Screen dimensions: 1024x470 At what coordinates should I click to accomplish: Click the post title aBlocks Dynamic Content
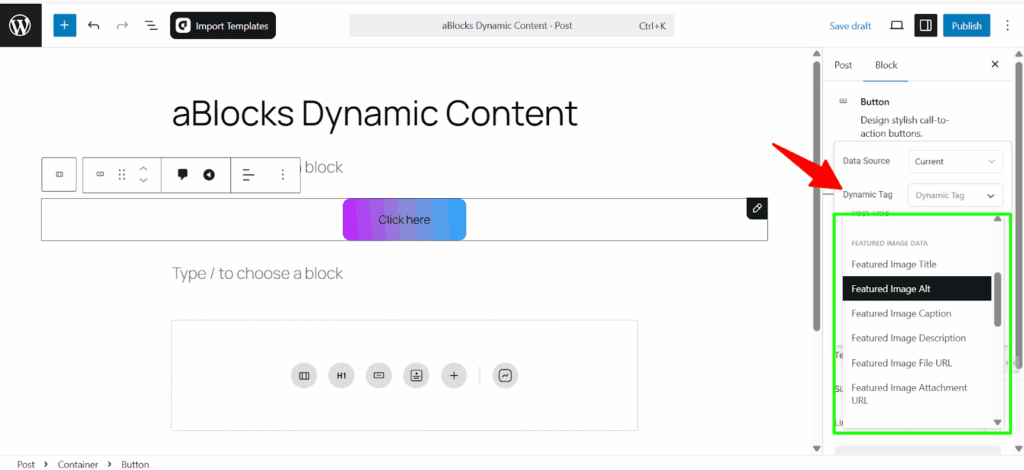click(375, 114)
